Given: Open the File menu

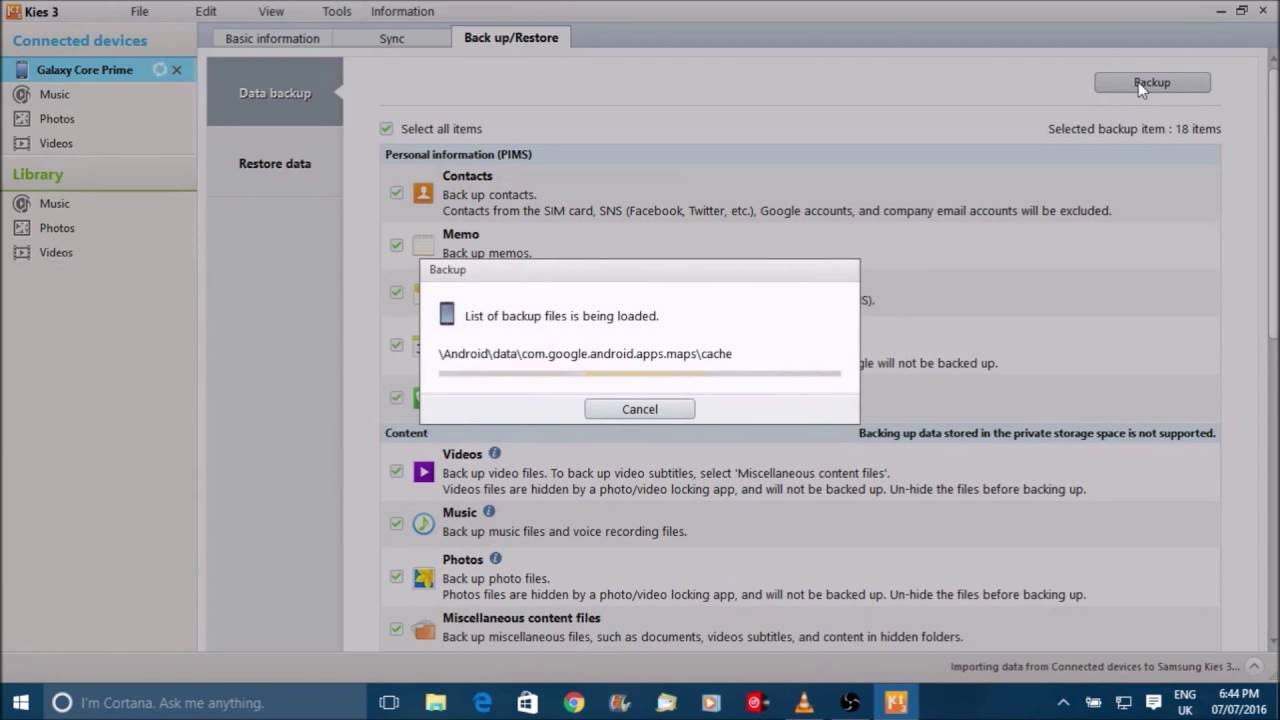Looking at the screenshot, I should [139, 11].
